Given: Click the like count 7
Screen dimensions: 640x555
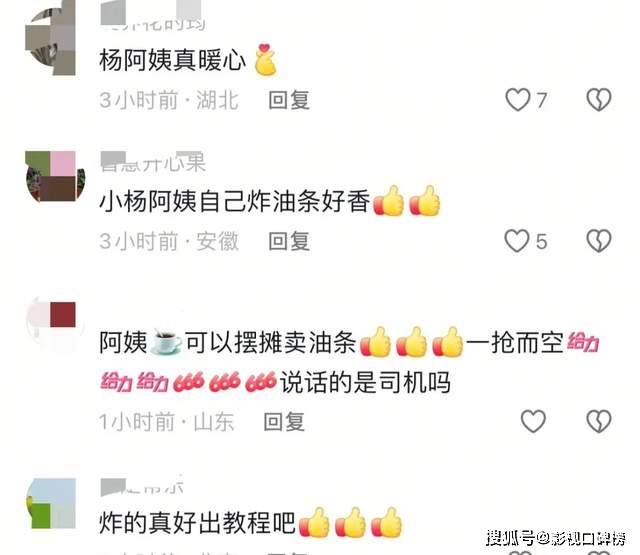Looking at the screenshot, I should 541,100.
